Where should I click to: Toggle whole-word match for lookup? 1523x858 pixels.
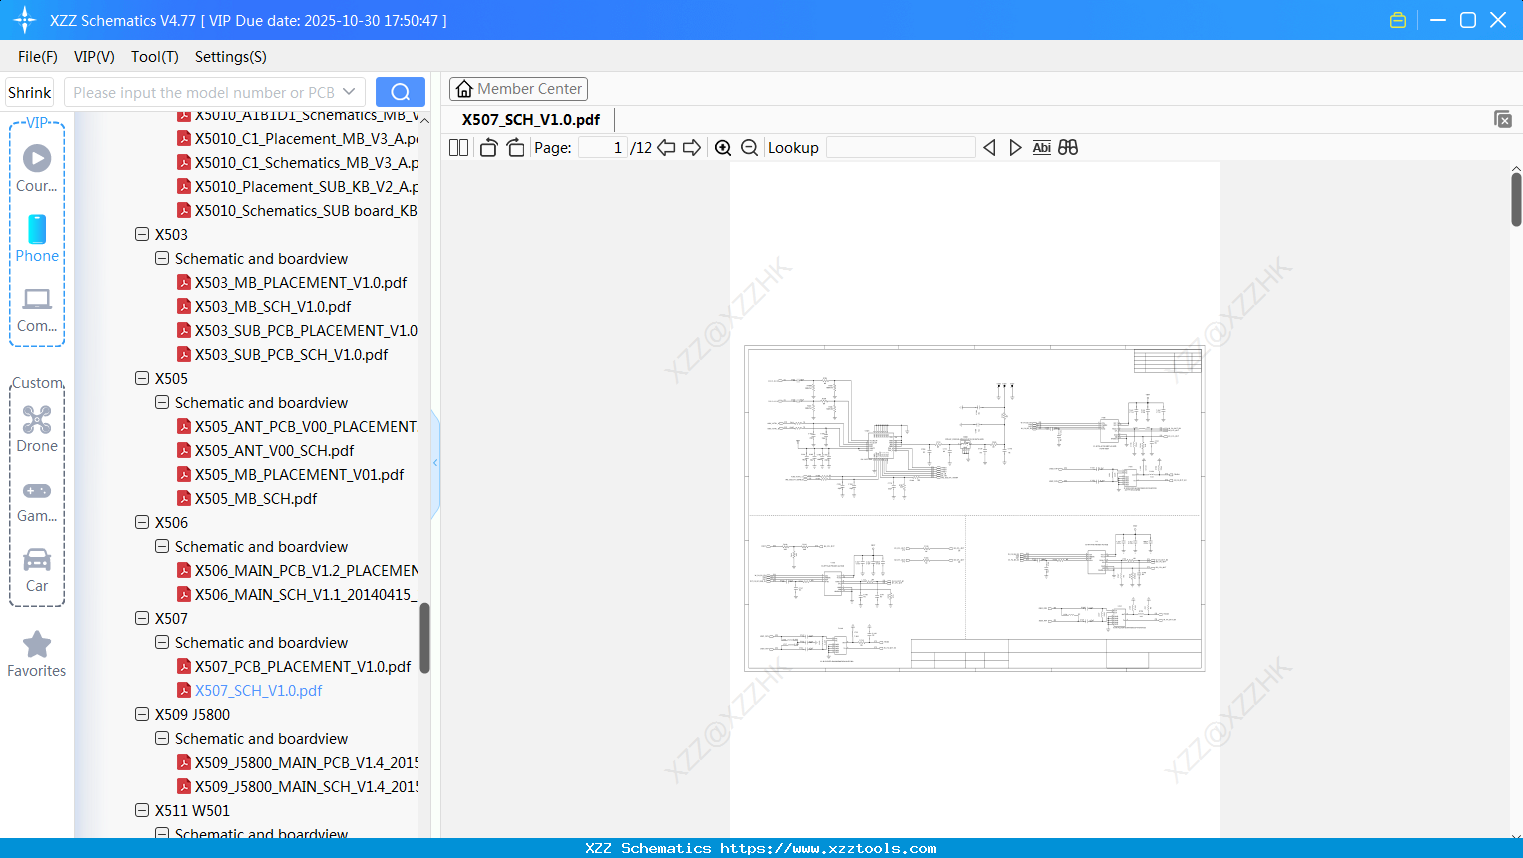tap(1067, 147)
